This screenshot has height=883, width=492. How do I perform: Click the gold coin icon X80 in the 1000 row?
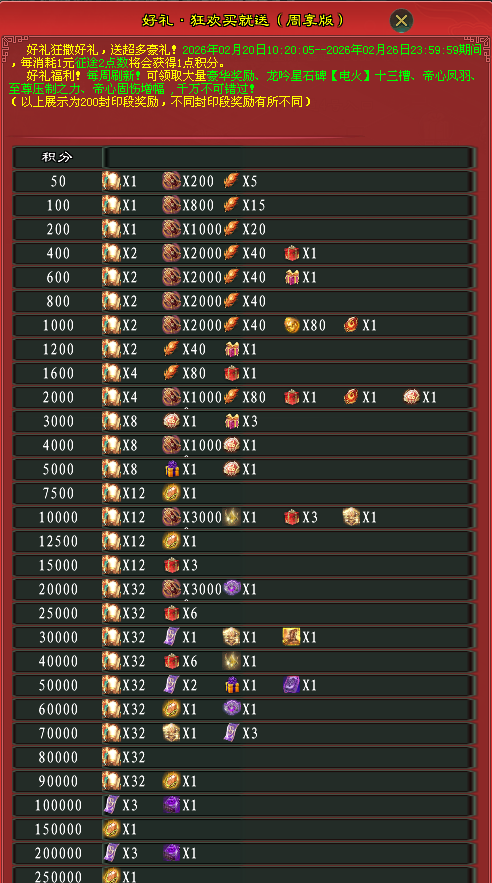[x=292, y=325]
